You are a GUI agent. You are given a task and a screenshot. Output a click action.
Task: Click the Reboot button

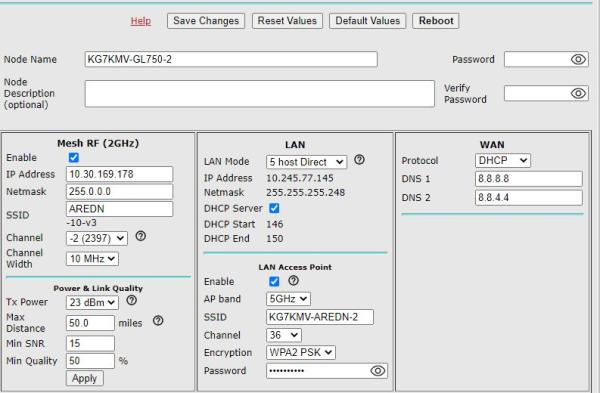coord(436,21)
